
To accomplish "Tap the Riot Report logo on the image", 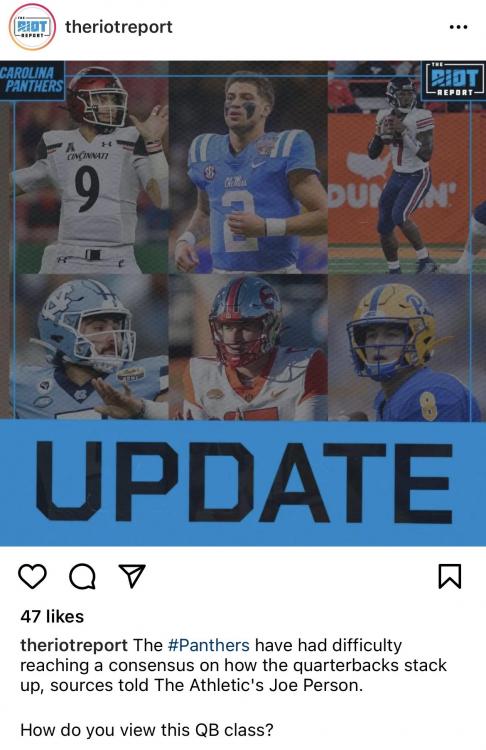I will [453, 80].
